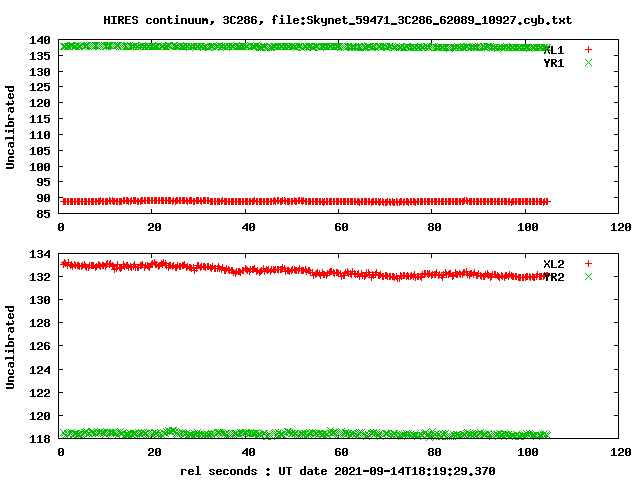Screen dimensions: 640x480
Task: Click the y-axis tick label 128
Action: pyautogui.click(x=40, y=323)
